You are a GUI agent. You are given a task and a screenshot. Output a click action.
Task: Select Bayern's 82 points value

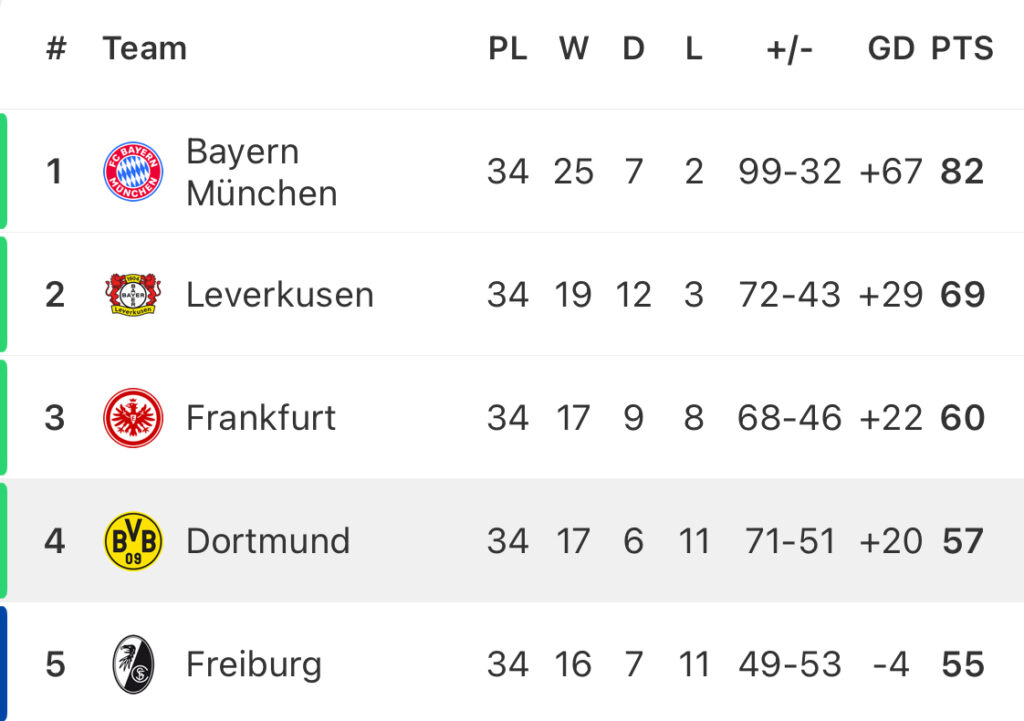click(x=962, y=172)
